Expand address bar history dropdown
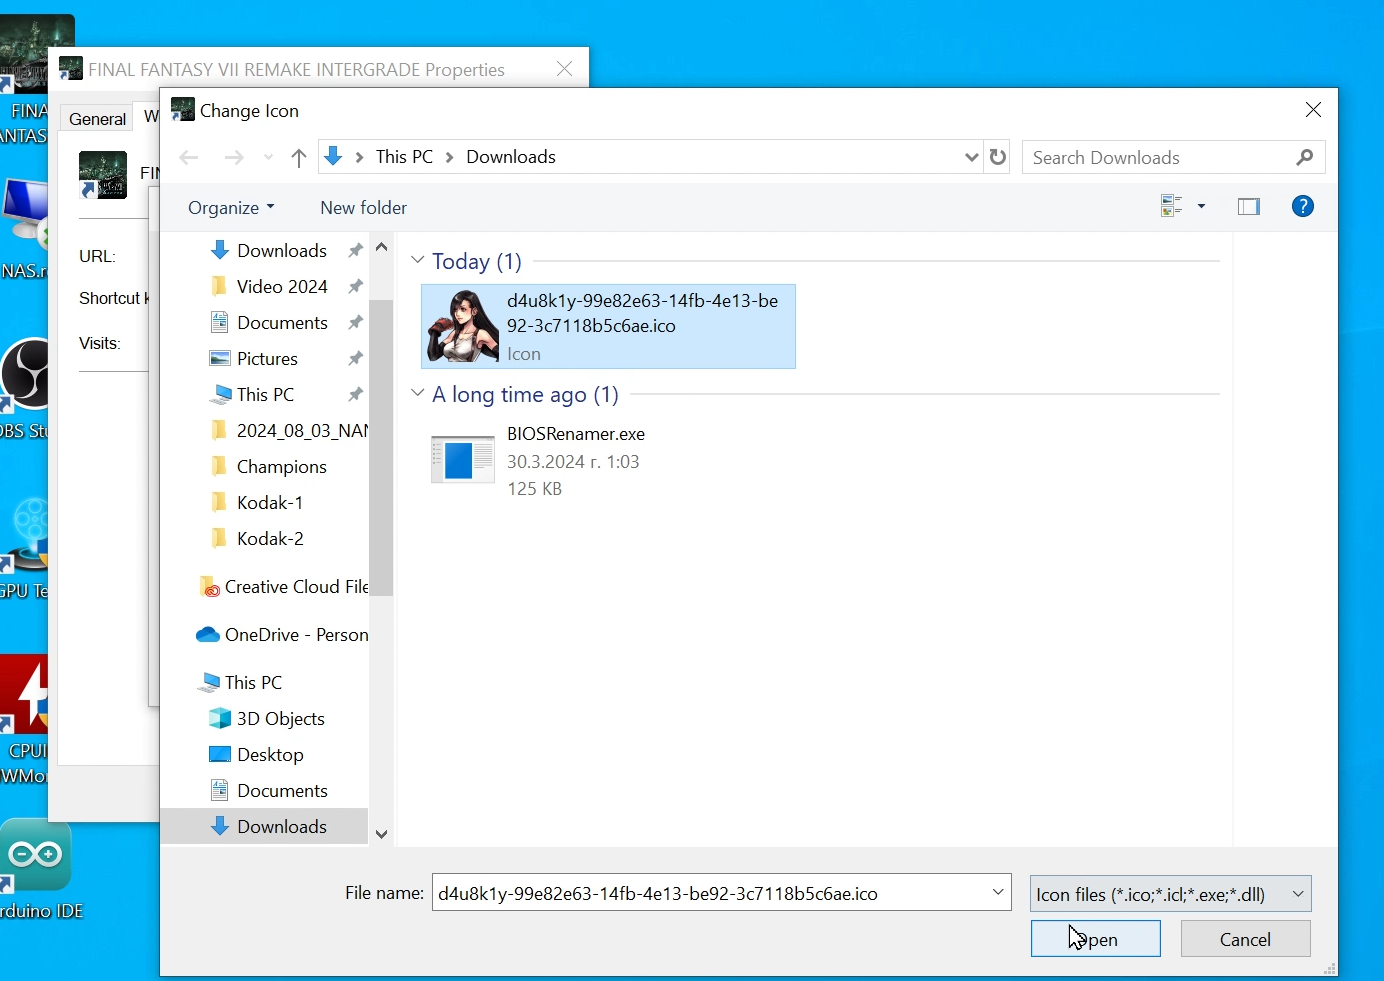 (x=971, y=157)
